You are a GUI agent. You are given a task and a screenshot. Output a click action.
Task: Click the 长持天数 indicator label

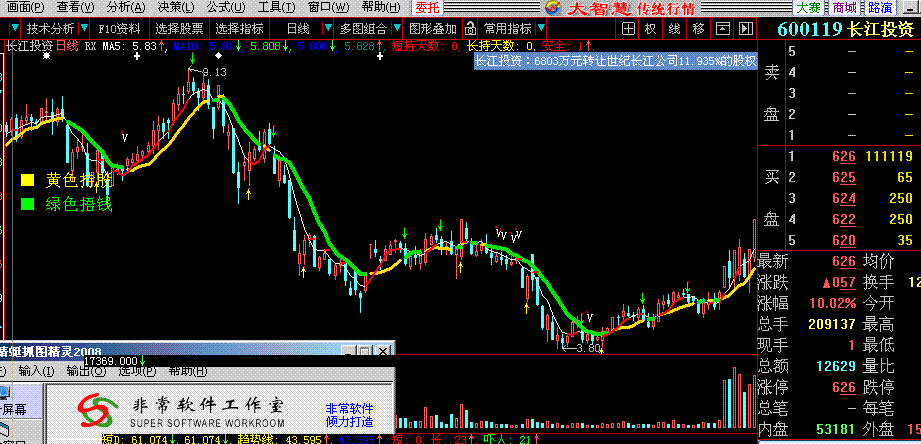tap(500, 46)
